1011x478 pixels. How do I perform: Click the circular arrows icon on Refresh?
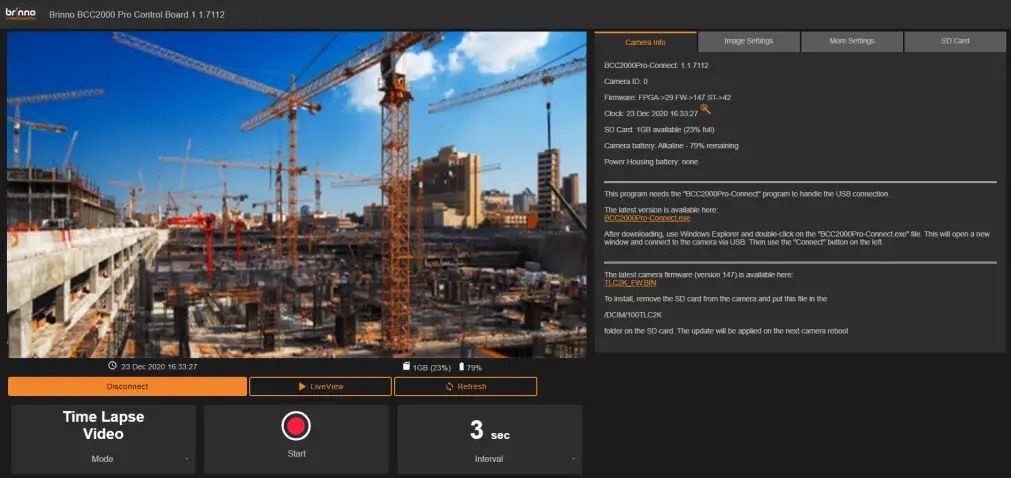coord(450,386)
